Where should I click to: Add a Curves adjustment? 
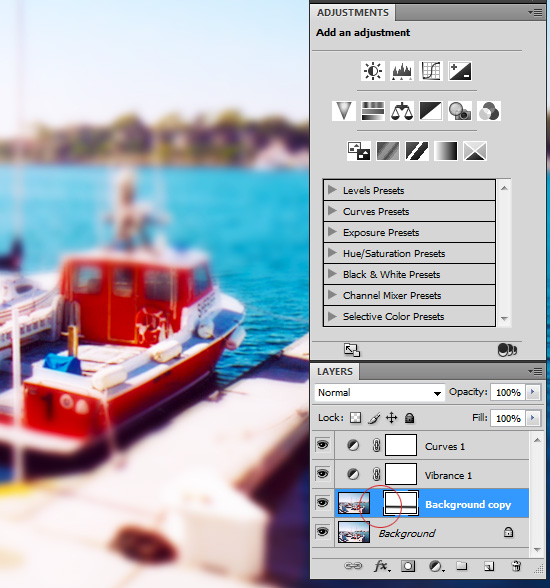point(431,71)
